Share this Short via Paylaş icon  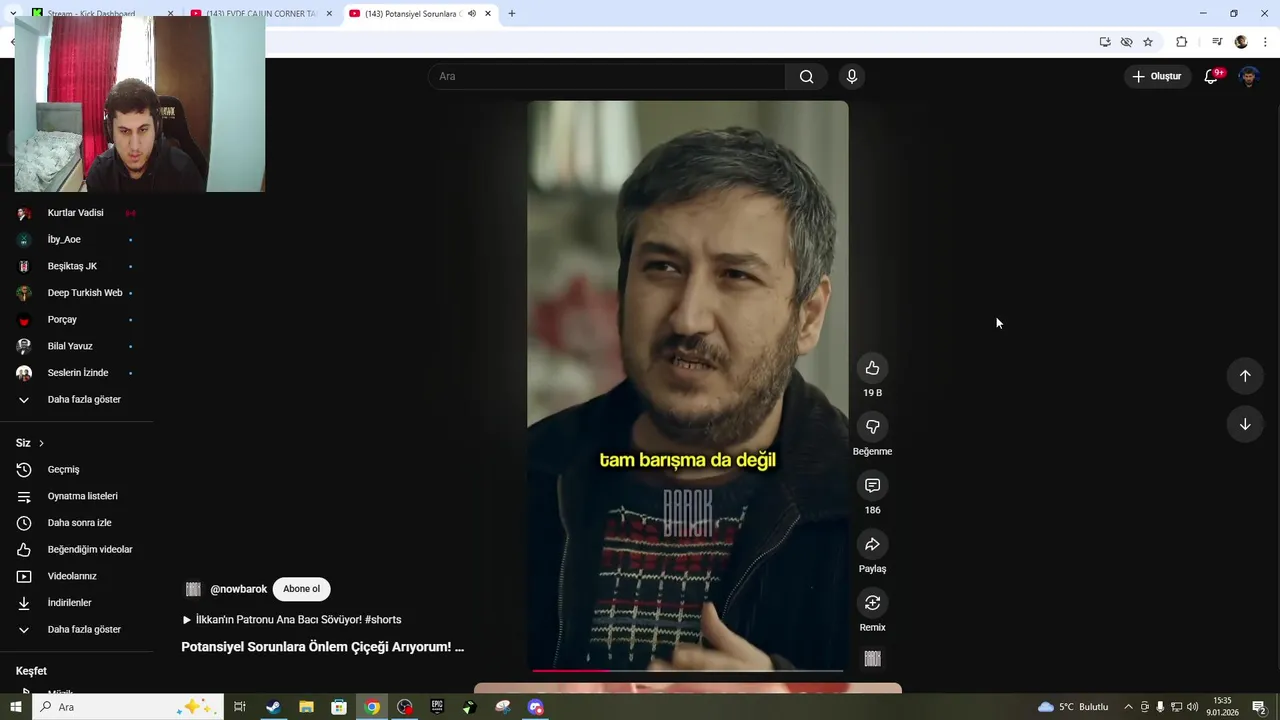click(x=872, y=544)
